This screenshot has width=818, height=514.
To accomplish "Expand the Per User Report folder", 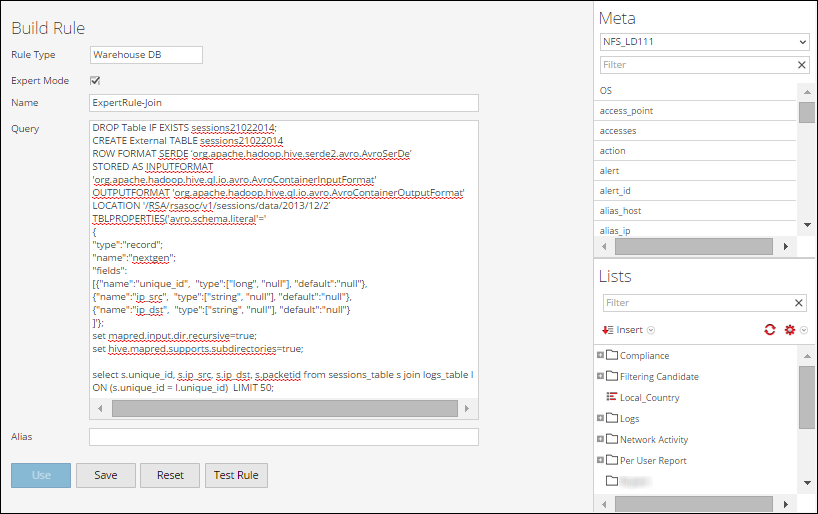I will 600,460.
